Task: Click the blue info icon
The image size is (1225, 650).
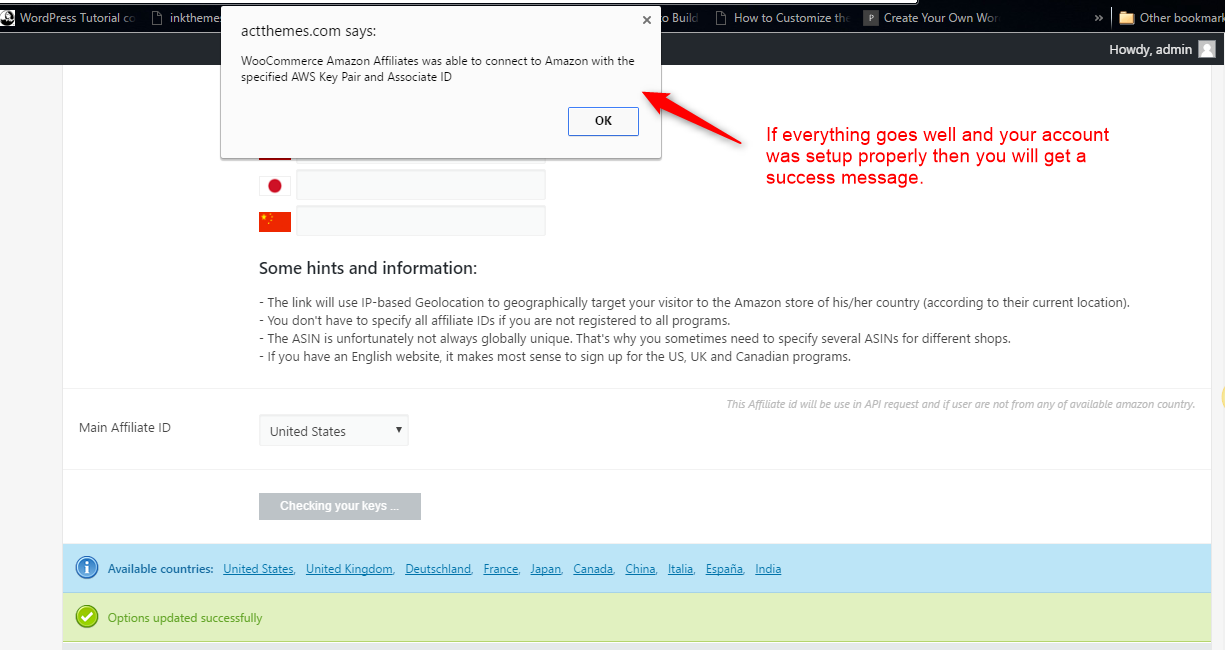Action: [87, 568]
